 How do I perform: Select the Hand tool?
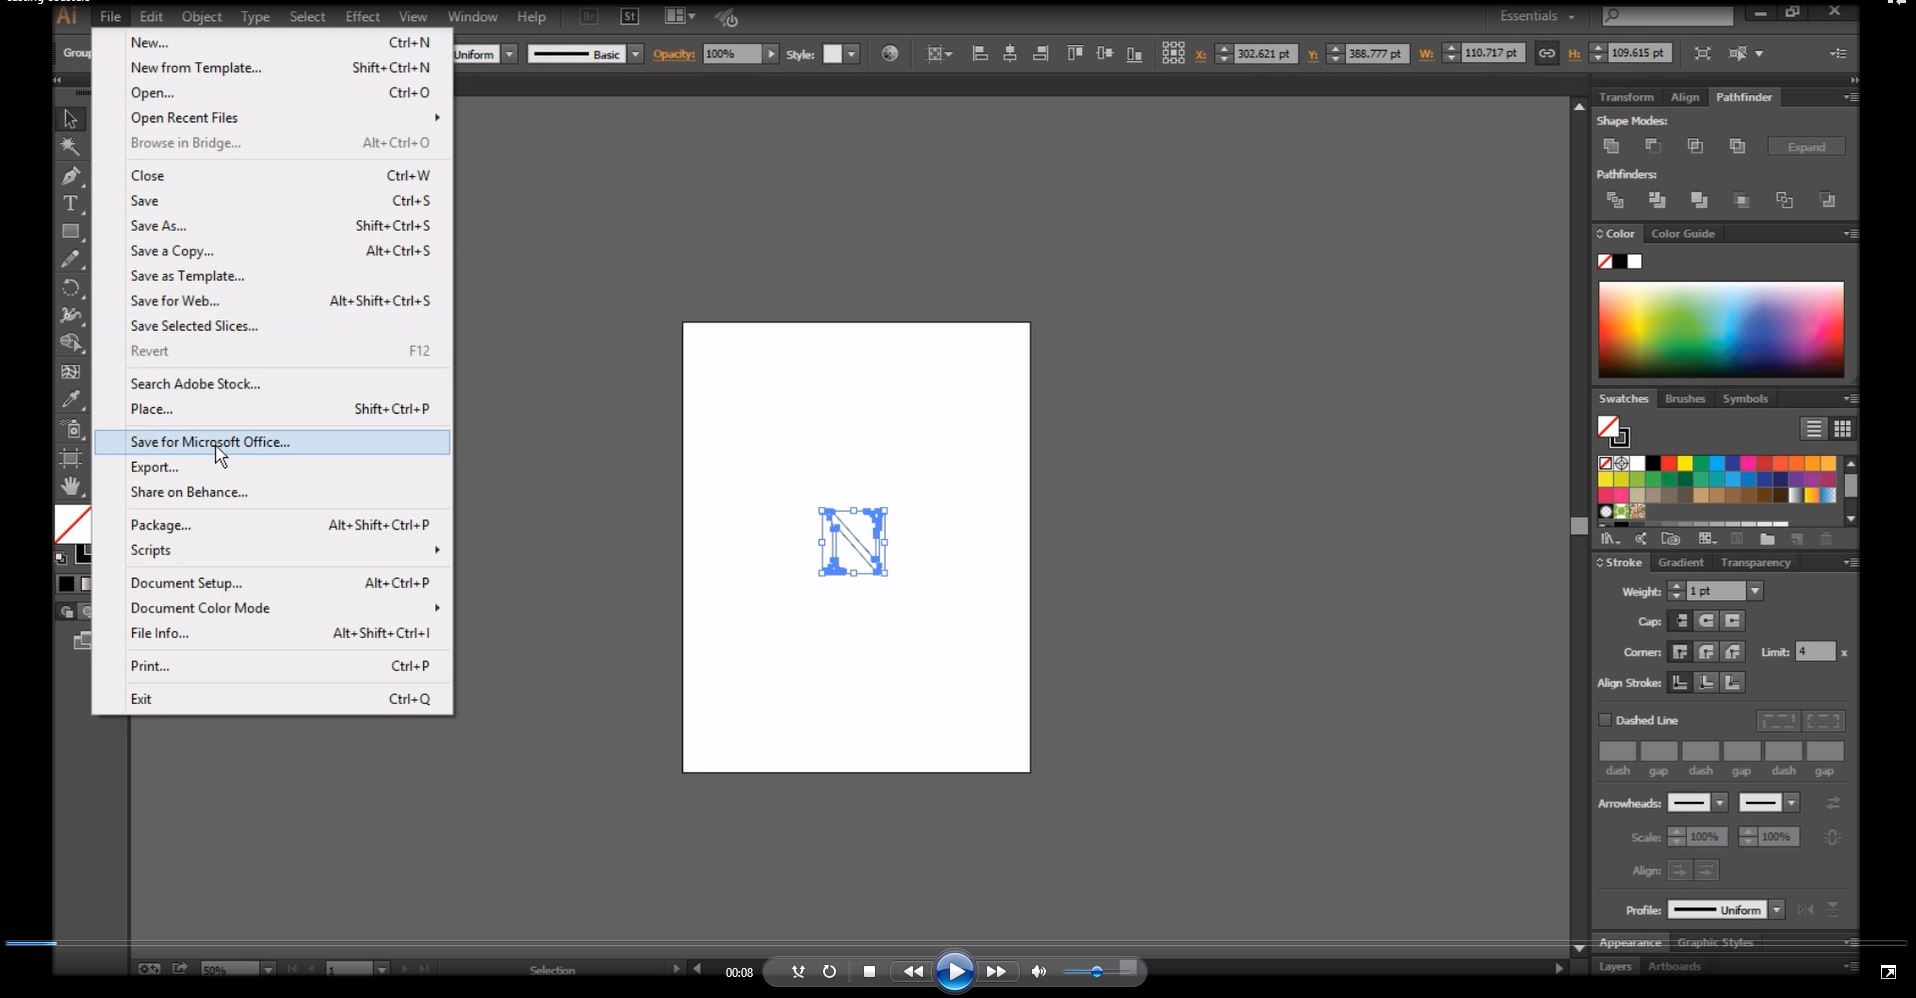click(x=70, y=486)
